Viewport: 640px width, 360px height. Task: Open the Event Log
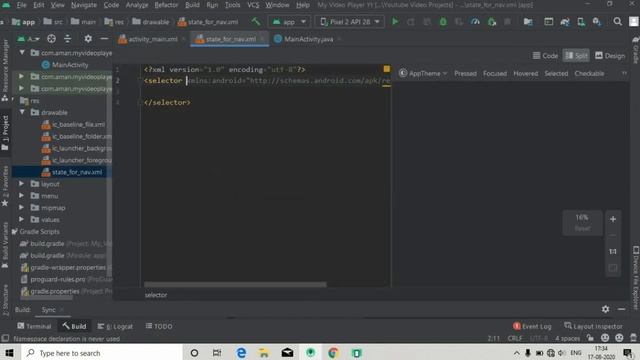coord(532,326)
